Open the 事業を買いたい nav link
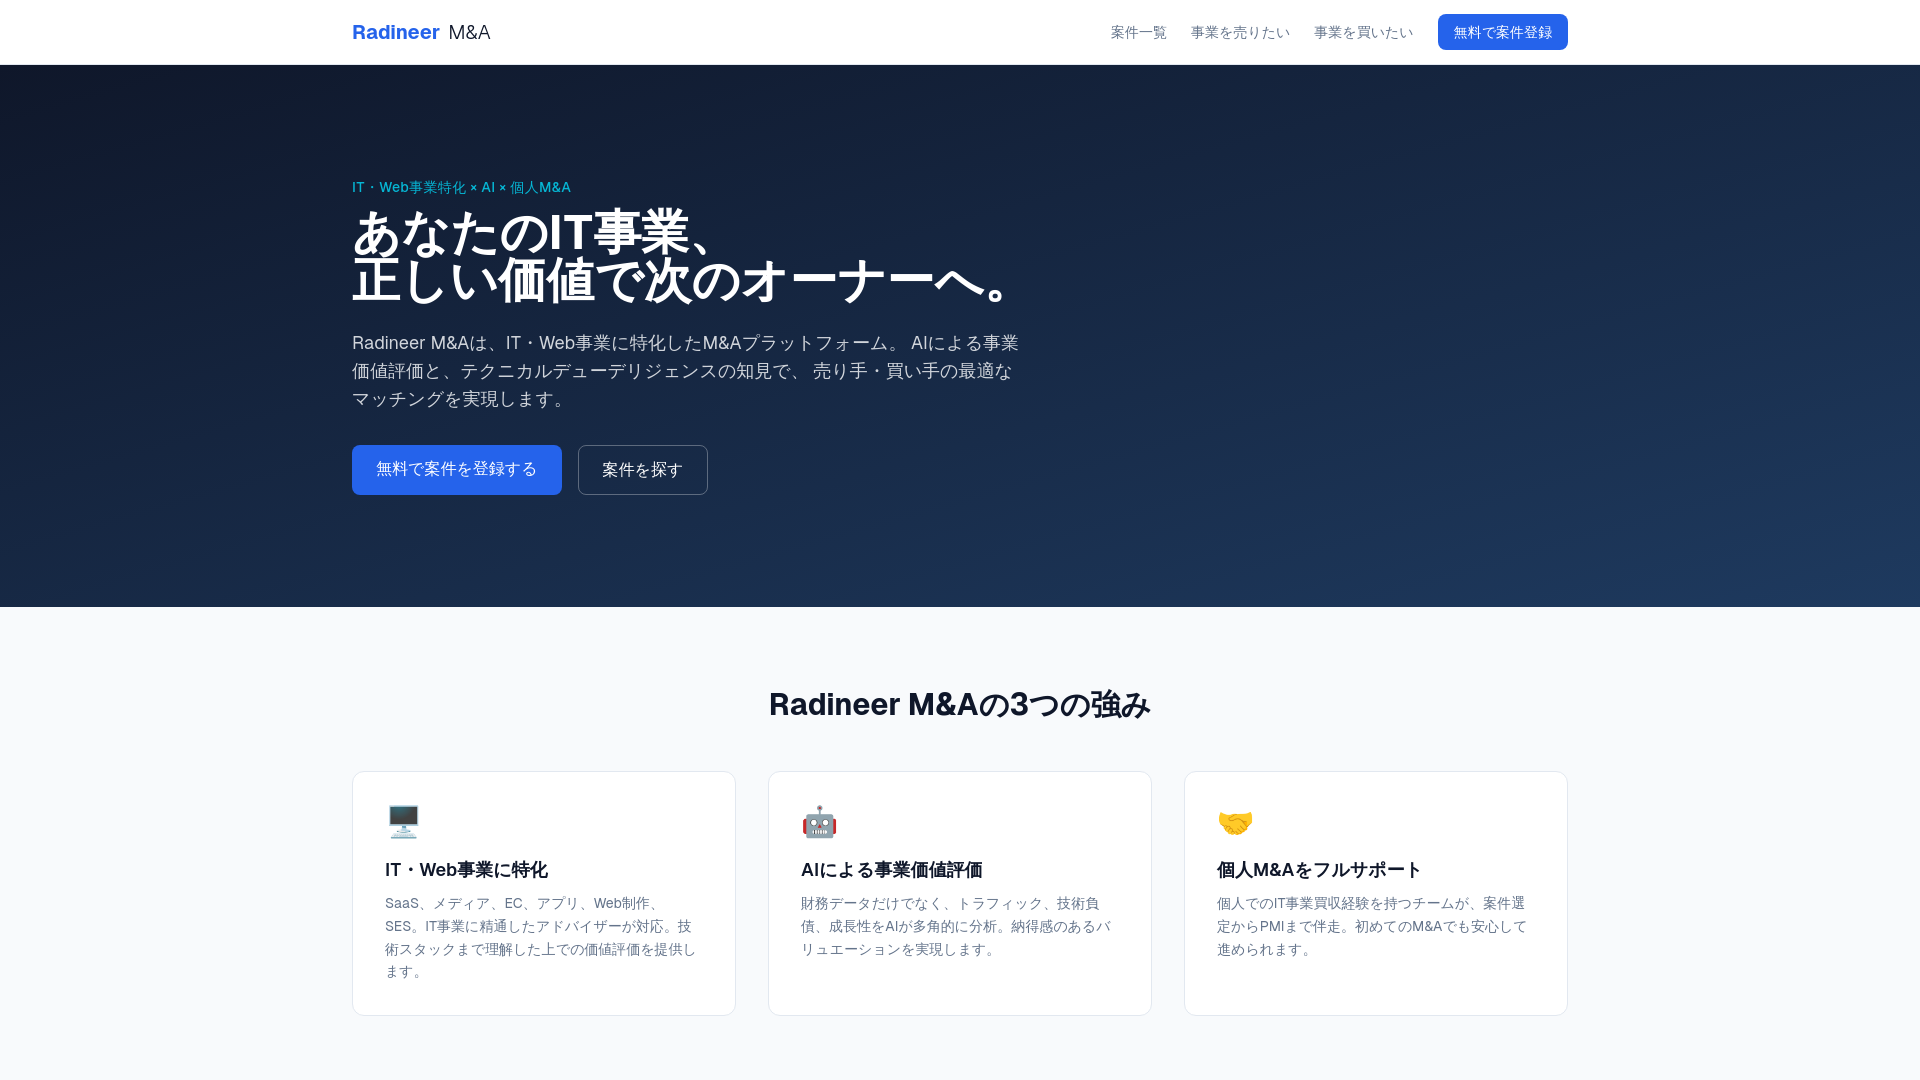The height and width of the screenshot is (1080, 1920). click(x=1363, y=32)
